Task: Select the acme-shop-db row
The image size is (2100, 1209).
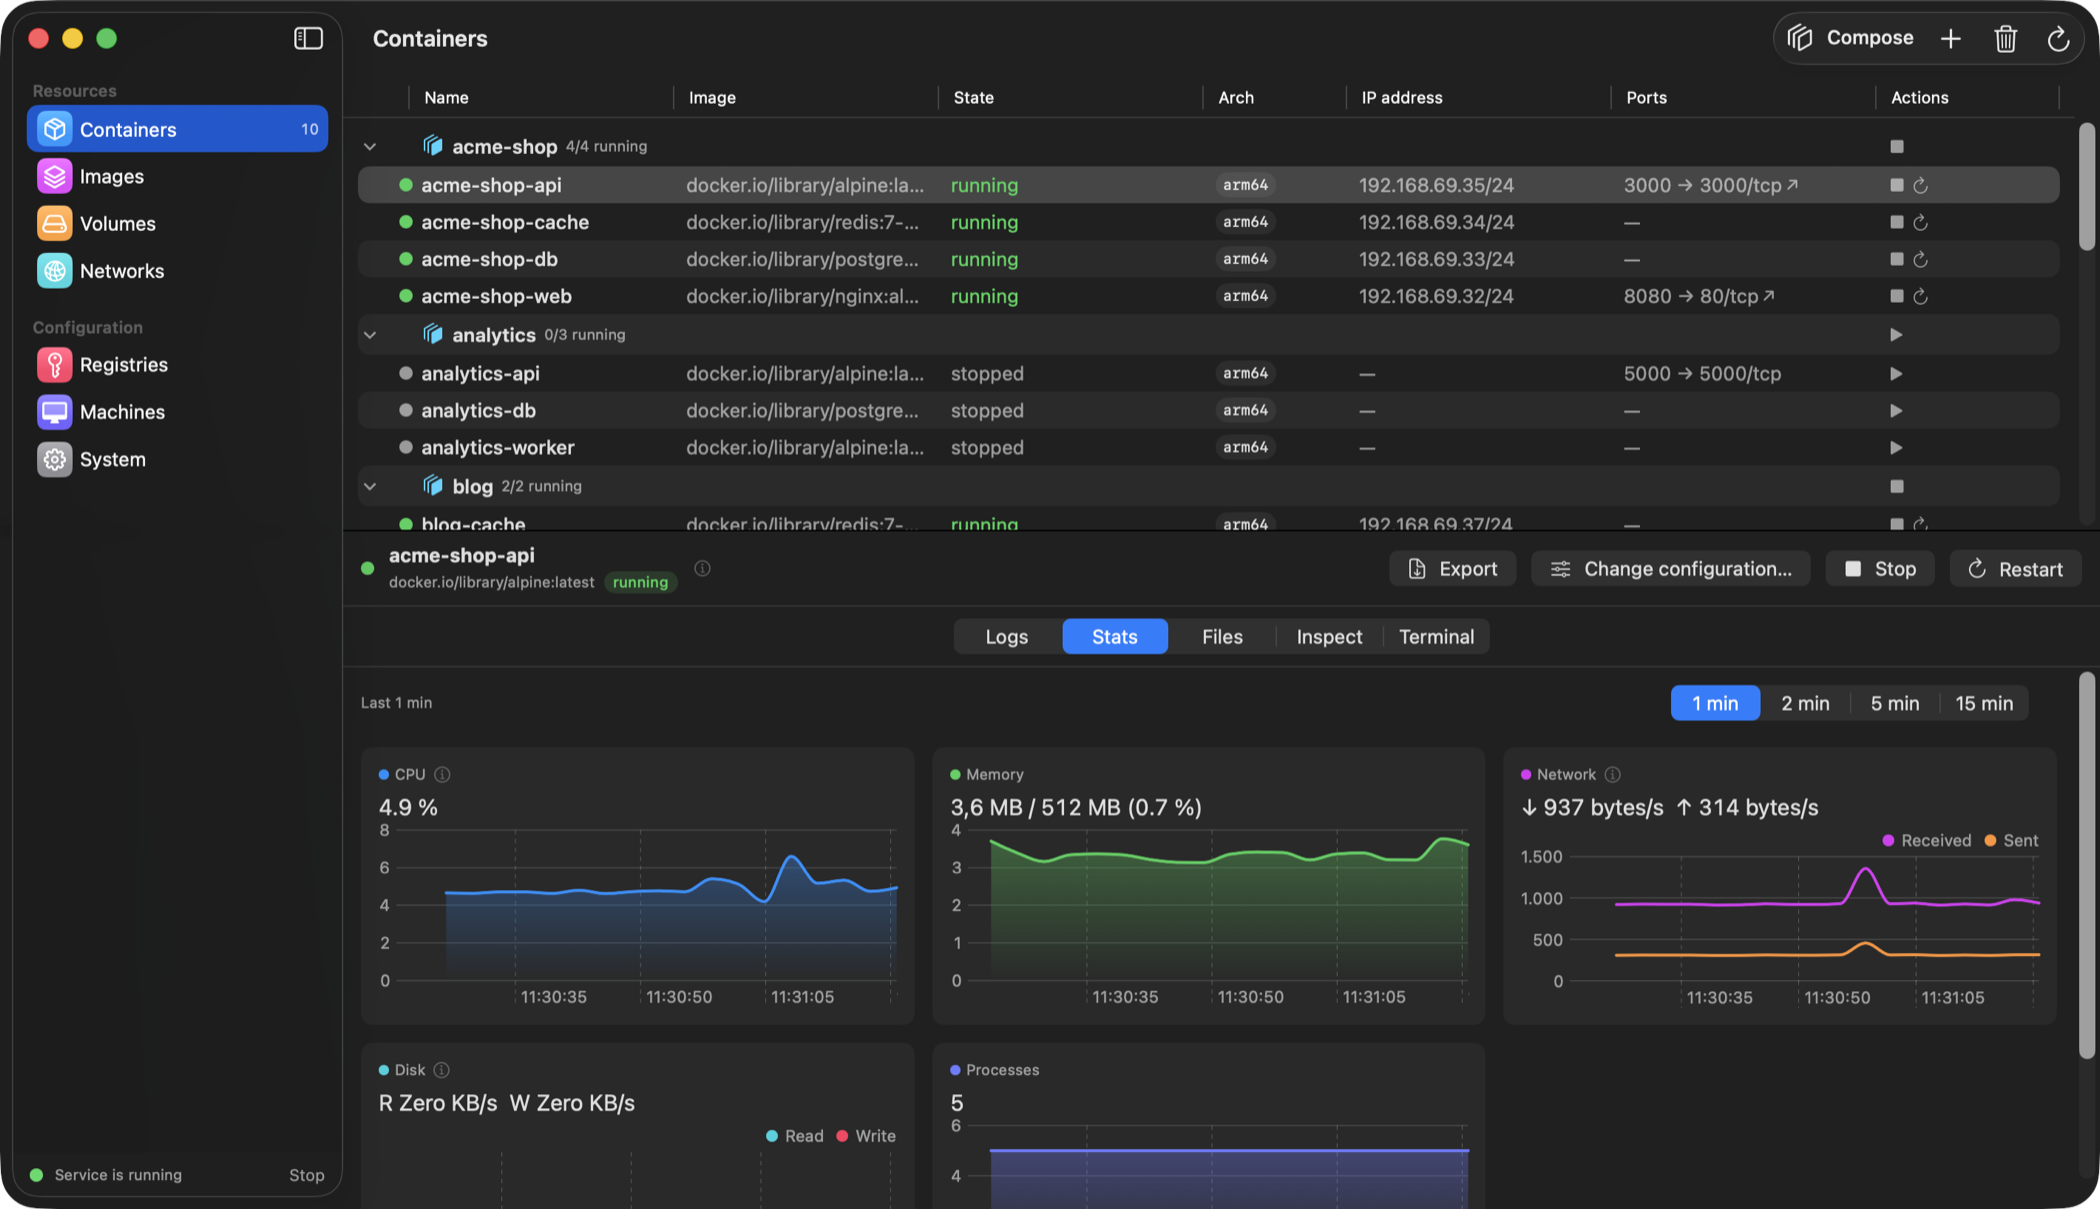Action: [1208, 259]
